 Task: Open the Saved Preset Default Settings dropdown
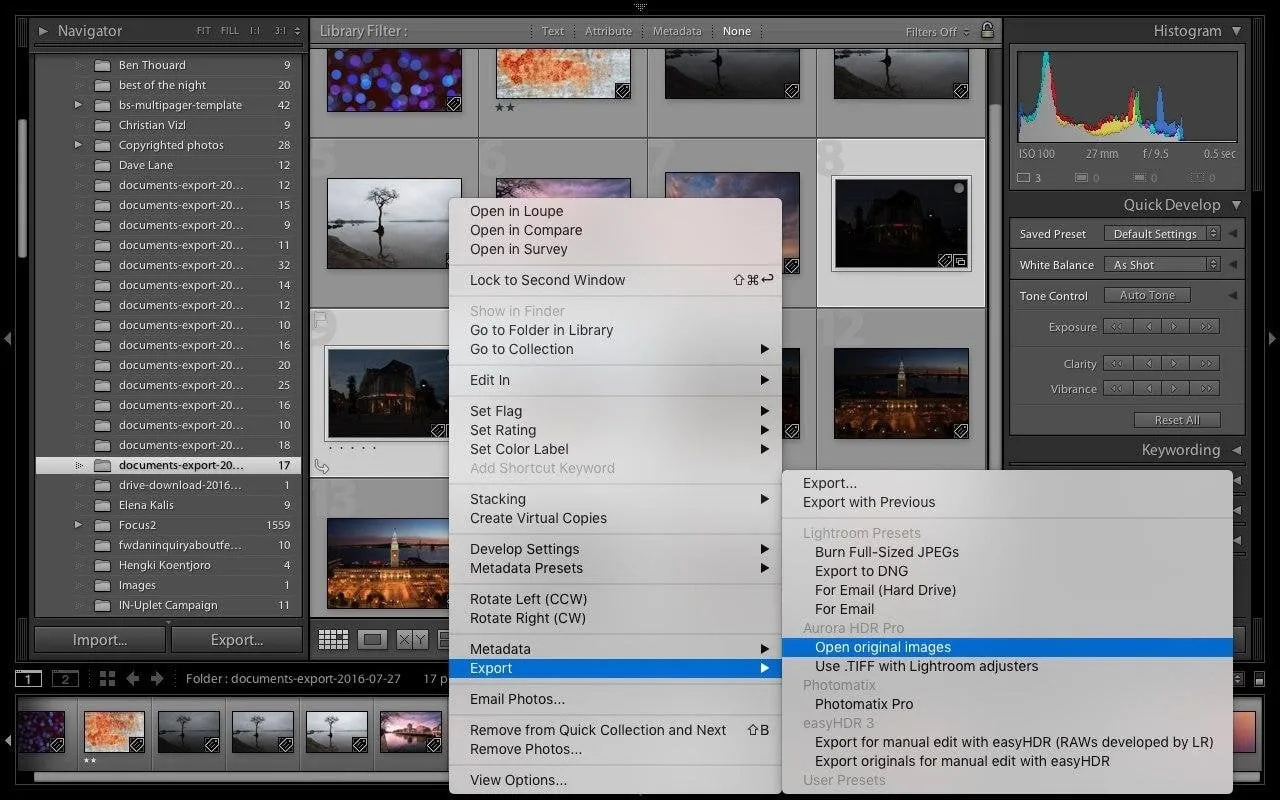point(1160,234)
